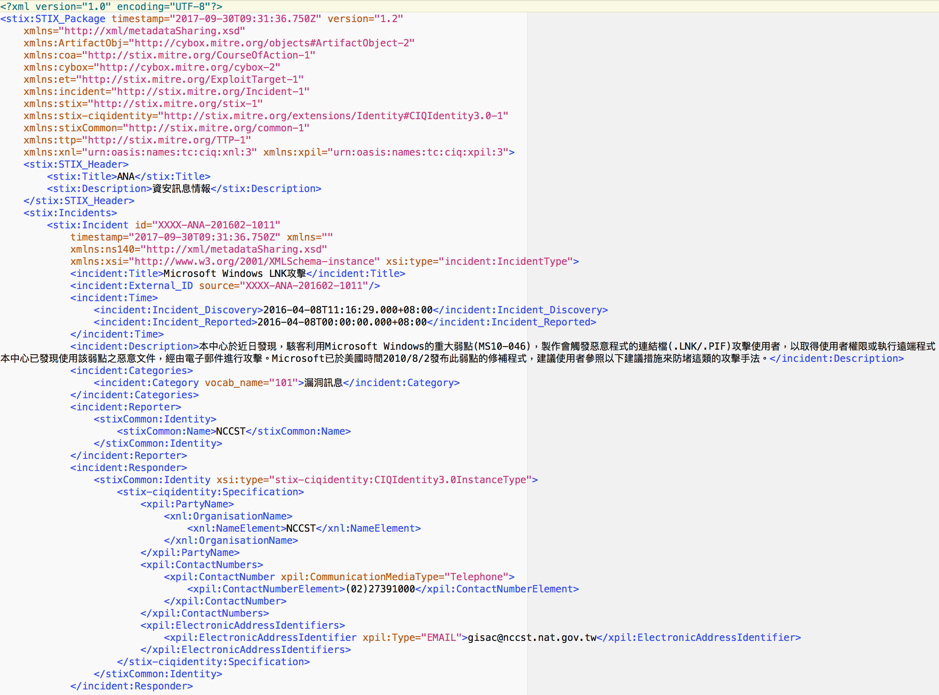Click closing xpil:ElectronicAddressIdentifiers tag
This screenshot has height=695, width=939.
[246, 650]
